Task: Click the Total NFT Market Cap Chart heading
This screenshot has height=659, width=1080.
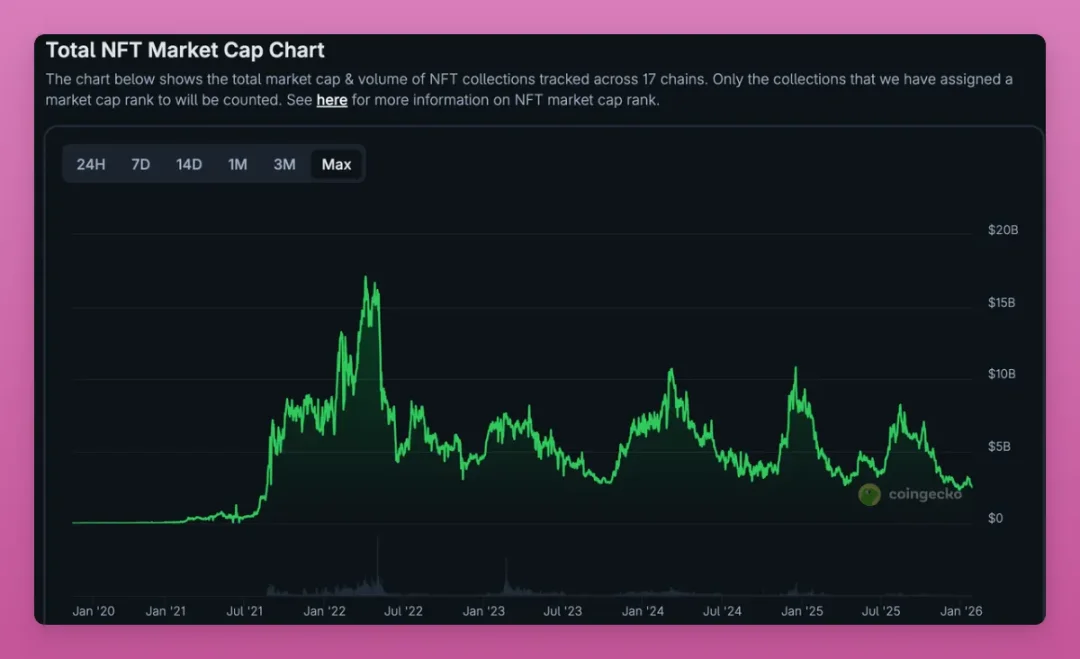Action: pyautogui.click(x=185, y=50)
